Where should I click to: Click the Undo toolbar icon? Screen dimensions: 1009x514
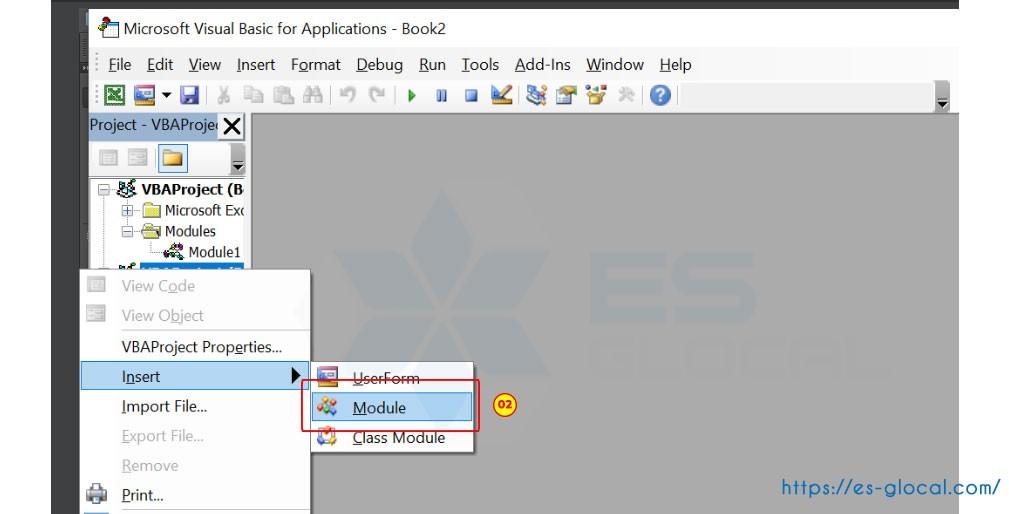pyautogui.click(x=347, y=95)
